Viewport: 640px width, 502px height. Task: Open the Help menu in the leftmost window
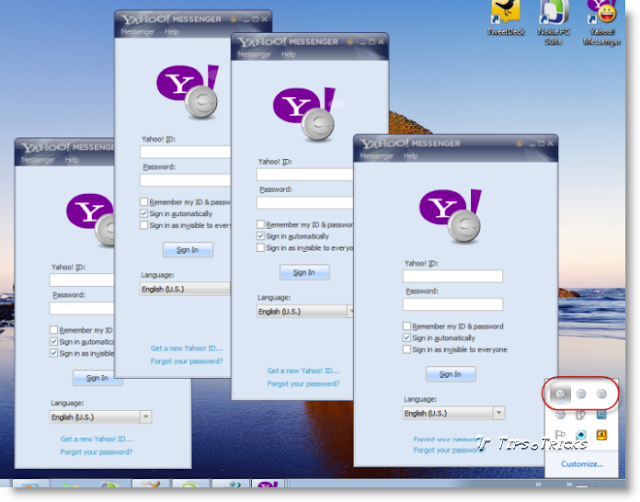[x=72, y=160]
